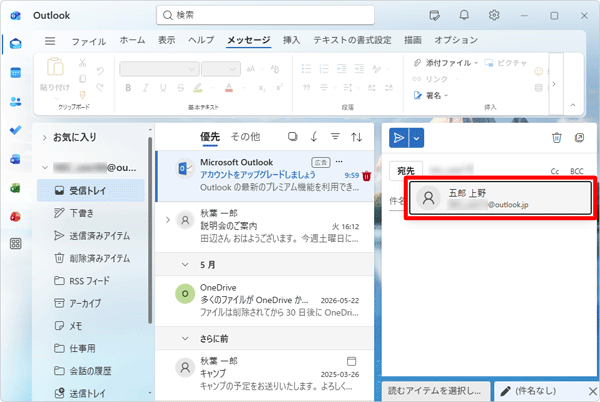Open the font name combo box

[x=160, y=69]
